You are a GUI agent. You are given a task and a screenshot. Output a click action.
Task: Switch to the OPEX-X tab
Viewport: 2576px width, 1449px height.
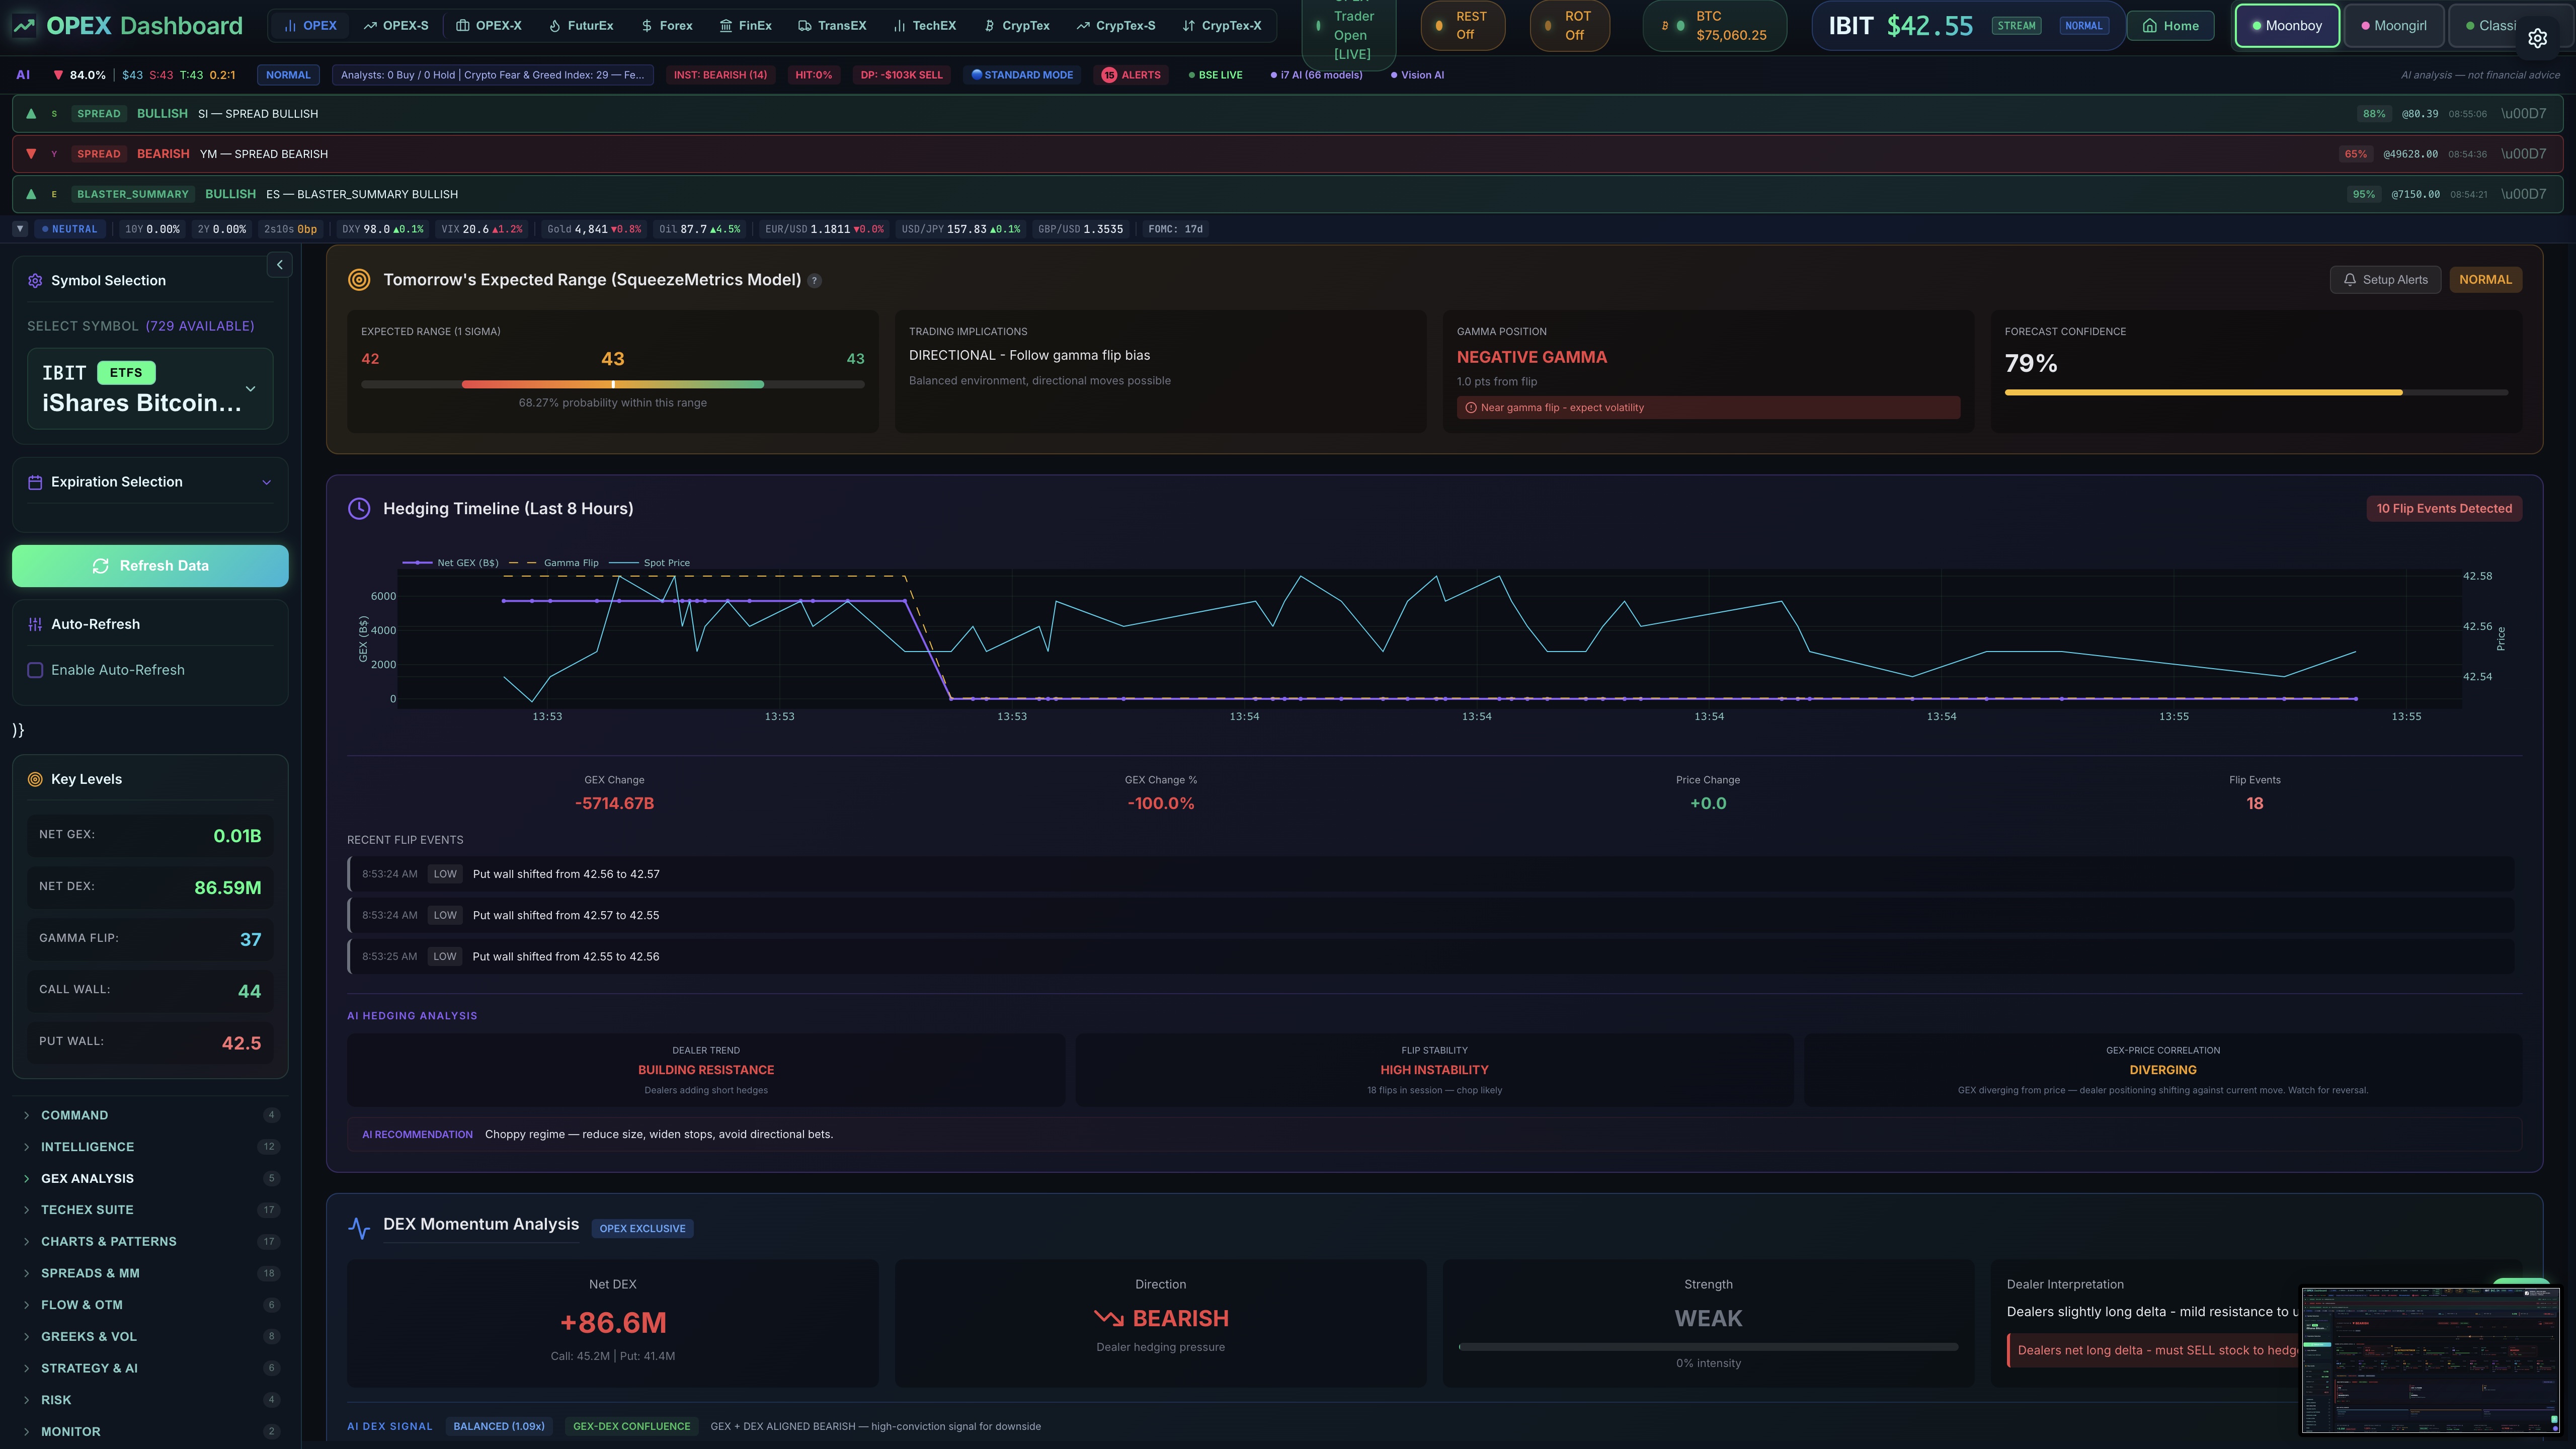[489, 26]
